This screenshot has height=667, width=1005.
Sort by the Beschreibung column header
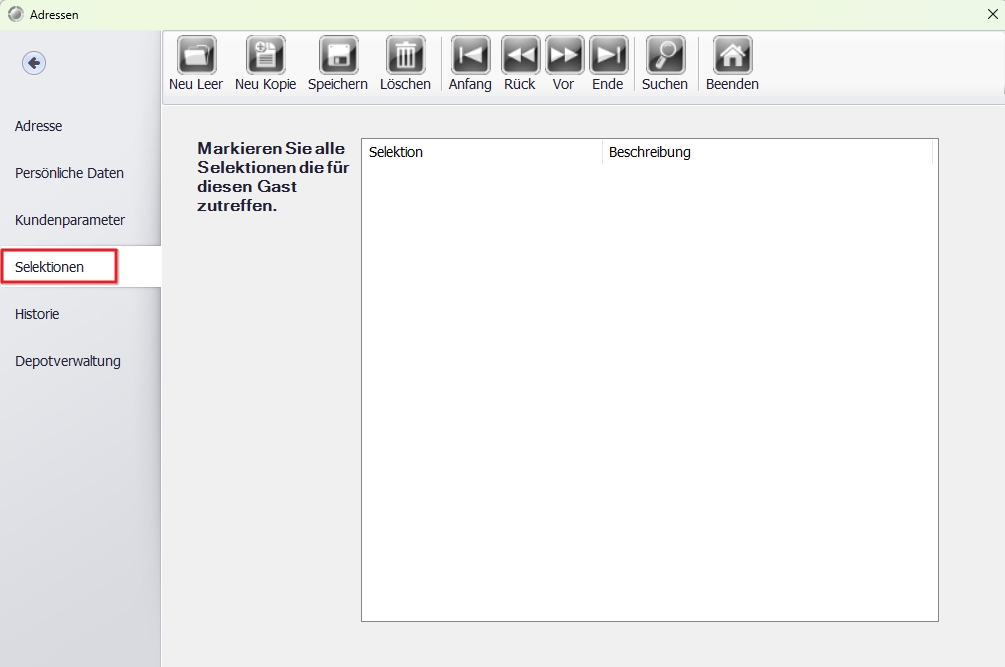pyautogui.click(x=767, y=152)
